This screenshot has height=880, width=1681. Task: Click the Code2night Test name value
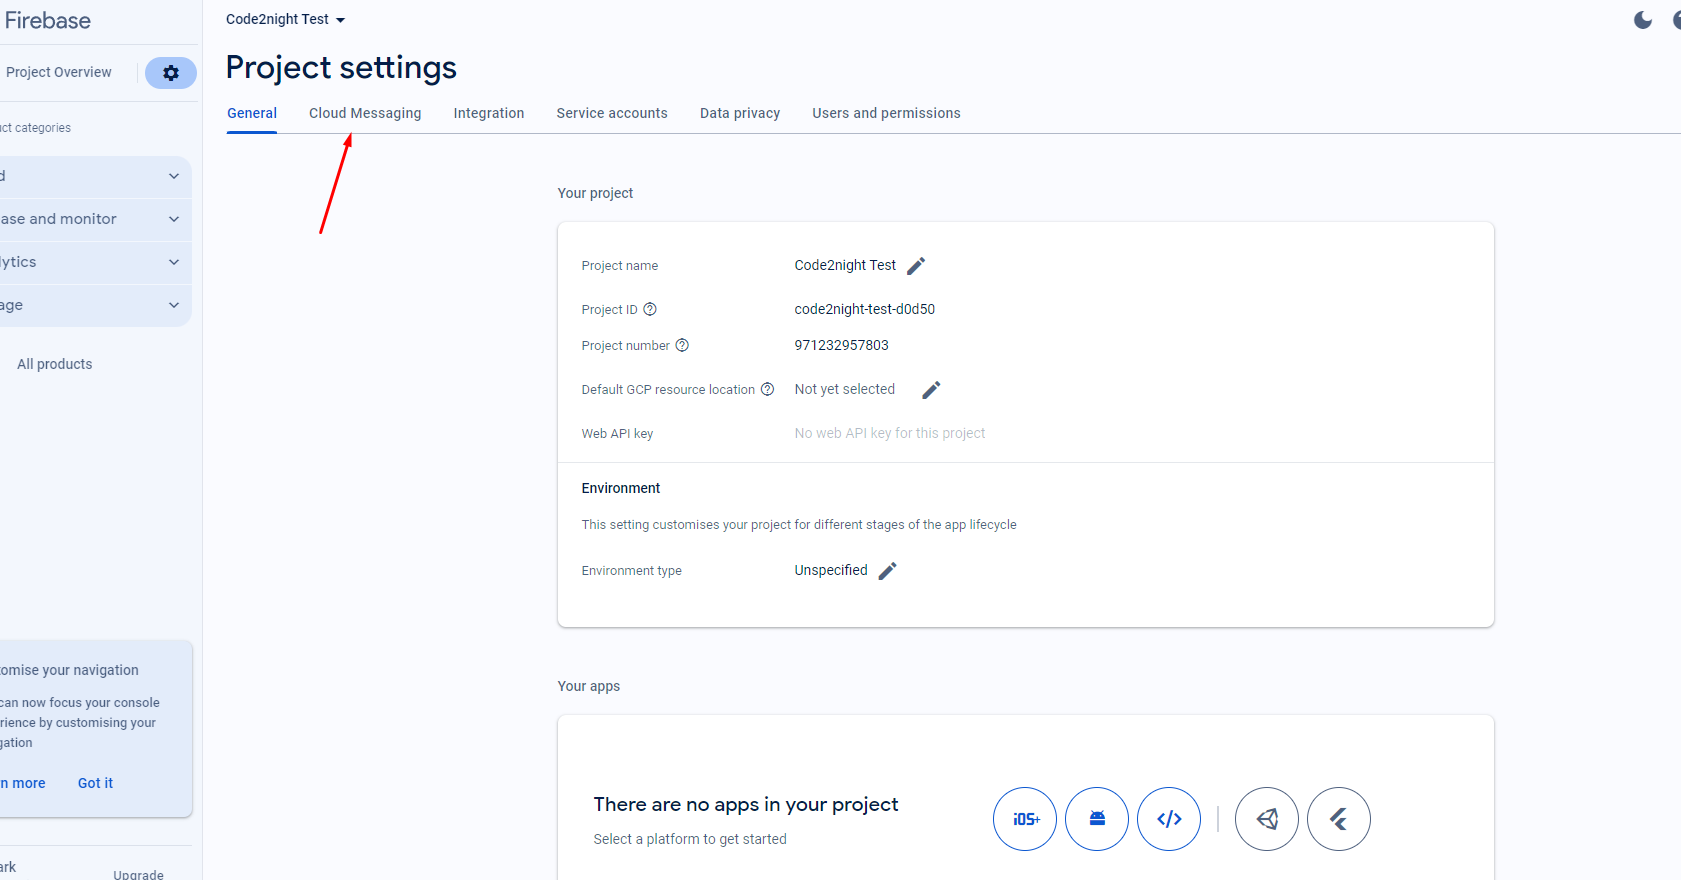click(845, 265)
